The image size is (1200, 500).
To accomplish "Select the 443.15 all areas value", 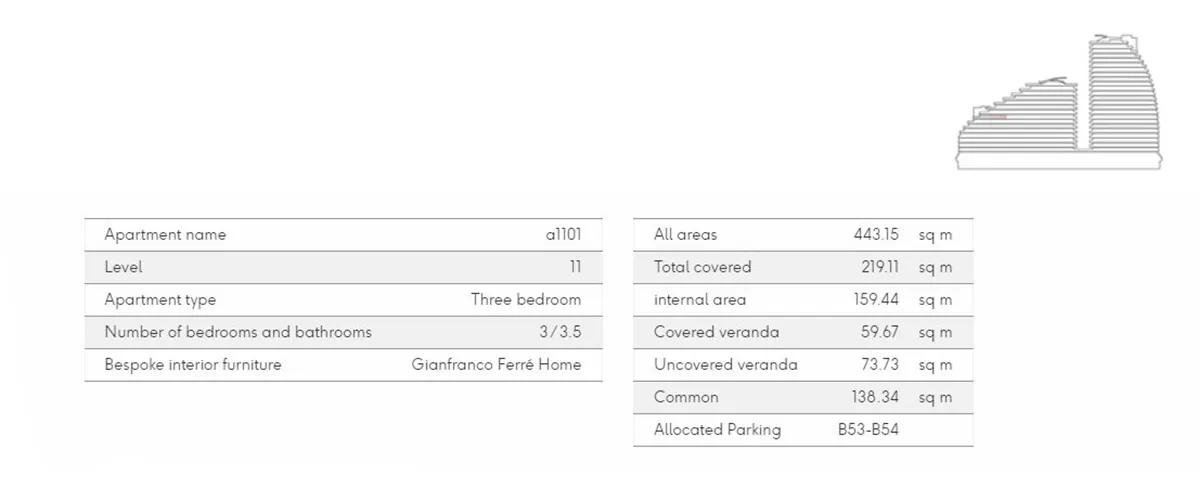I will coord(876,235).
